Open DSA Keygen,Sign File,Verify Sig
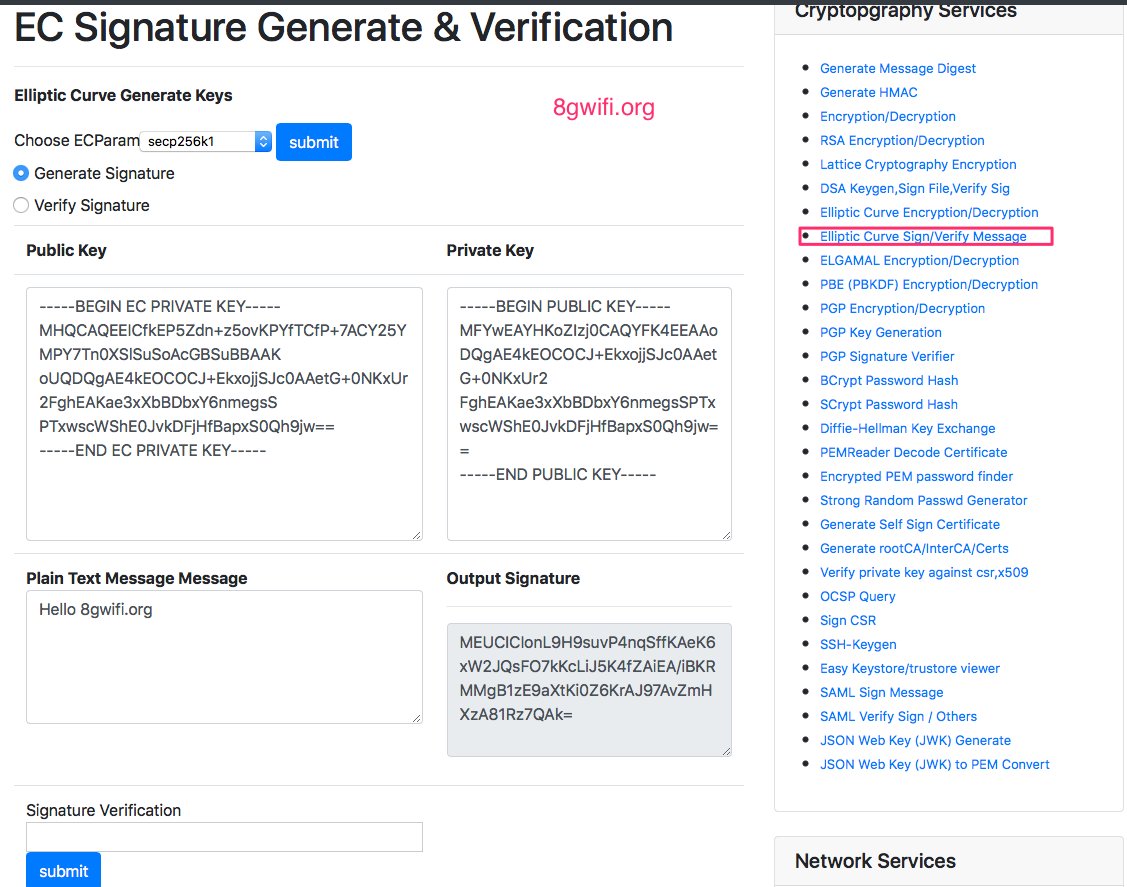 [x=915, y=188]
